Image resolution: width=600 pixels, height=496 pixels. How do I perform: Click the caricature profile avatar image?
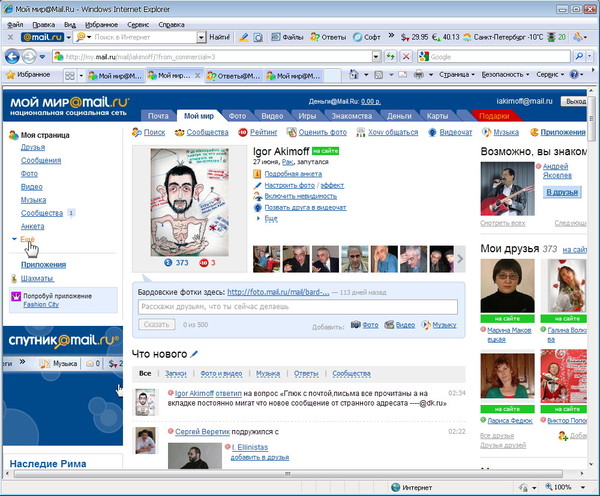[189, 202]
